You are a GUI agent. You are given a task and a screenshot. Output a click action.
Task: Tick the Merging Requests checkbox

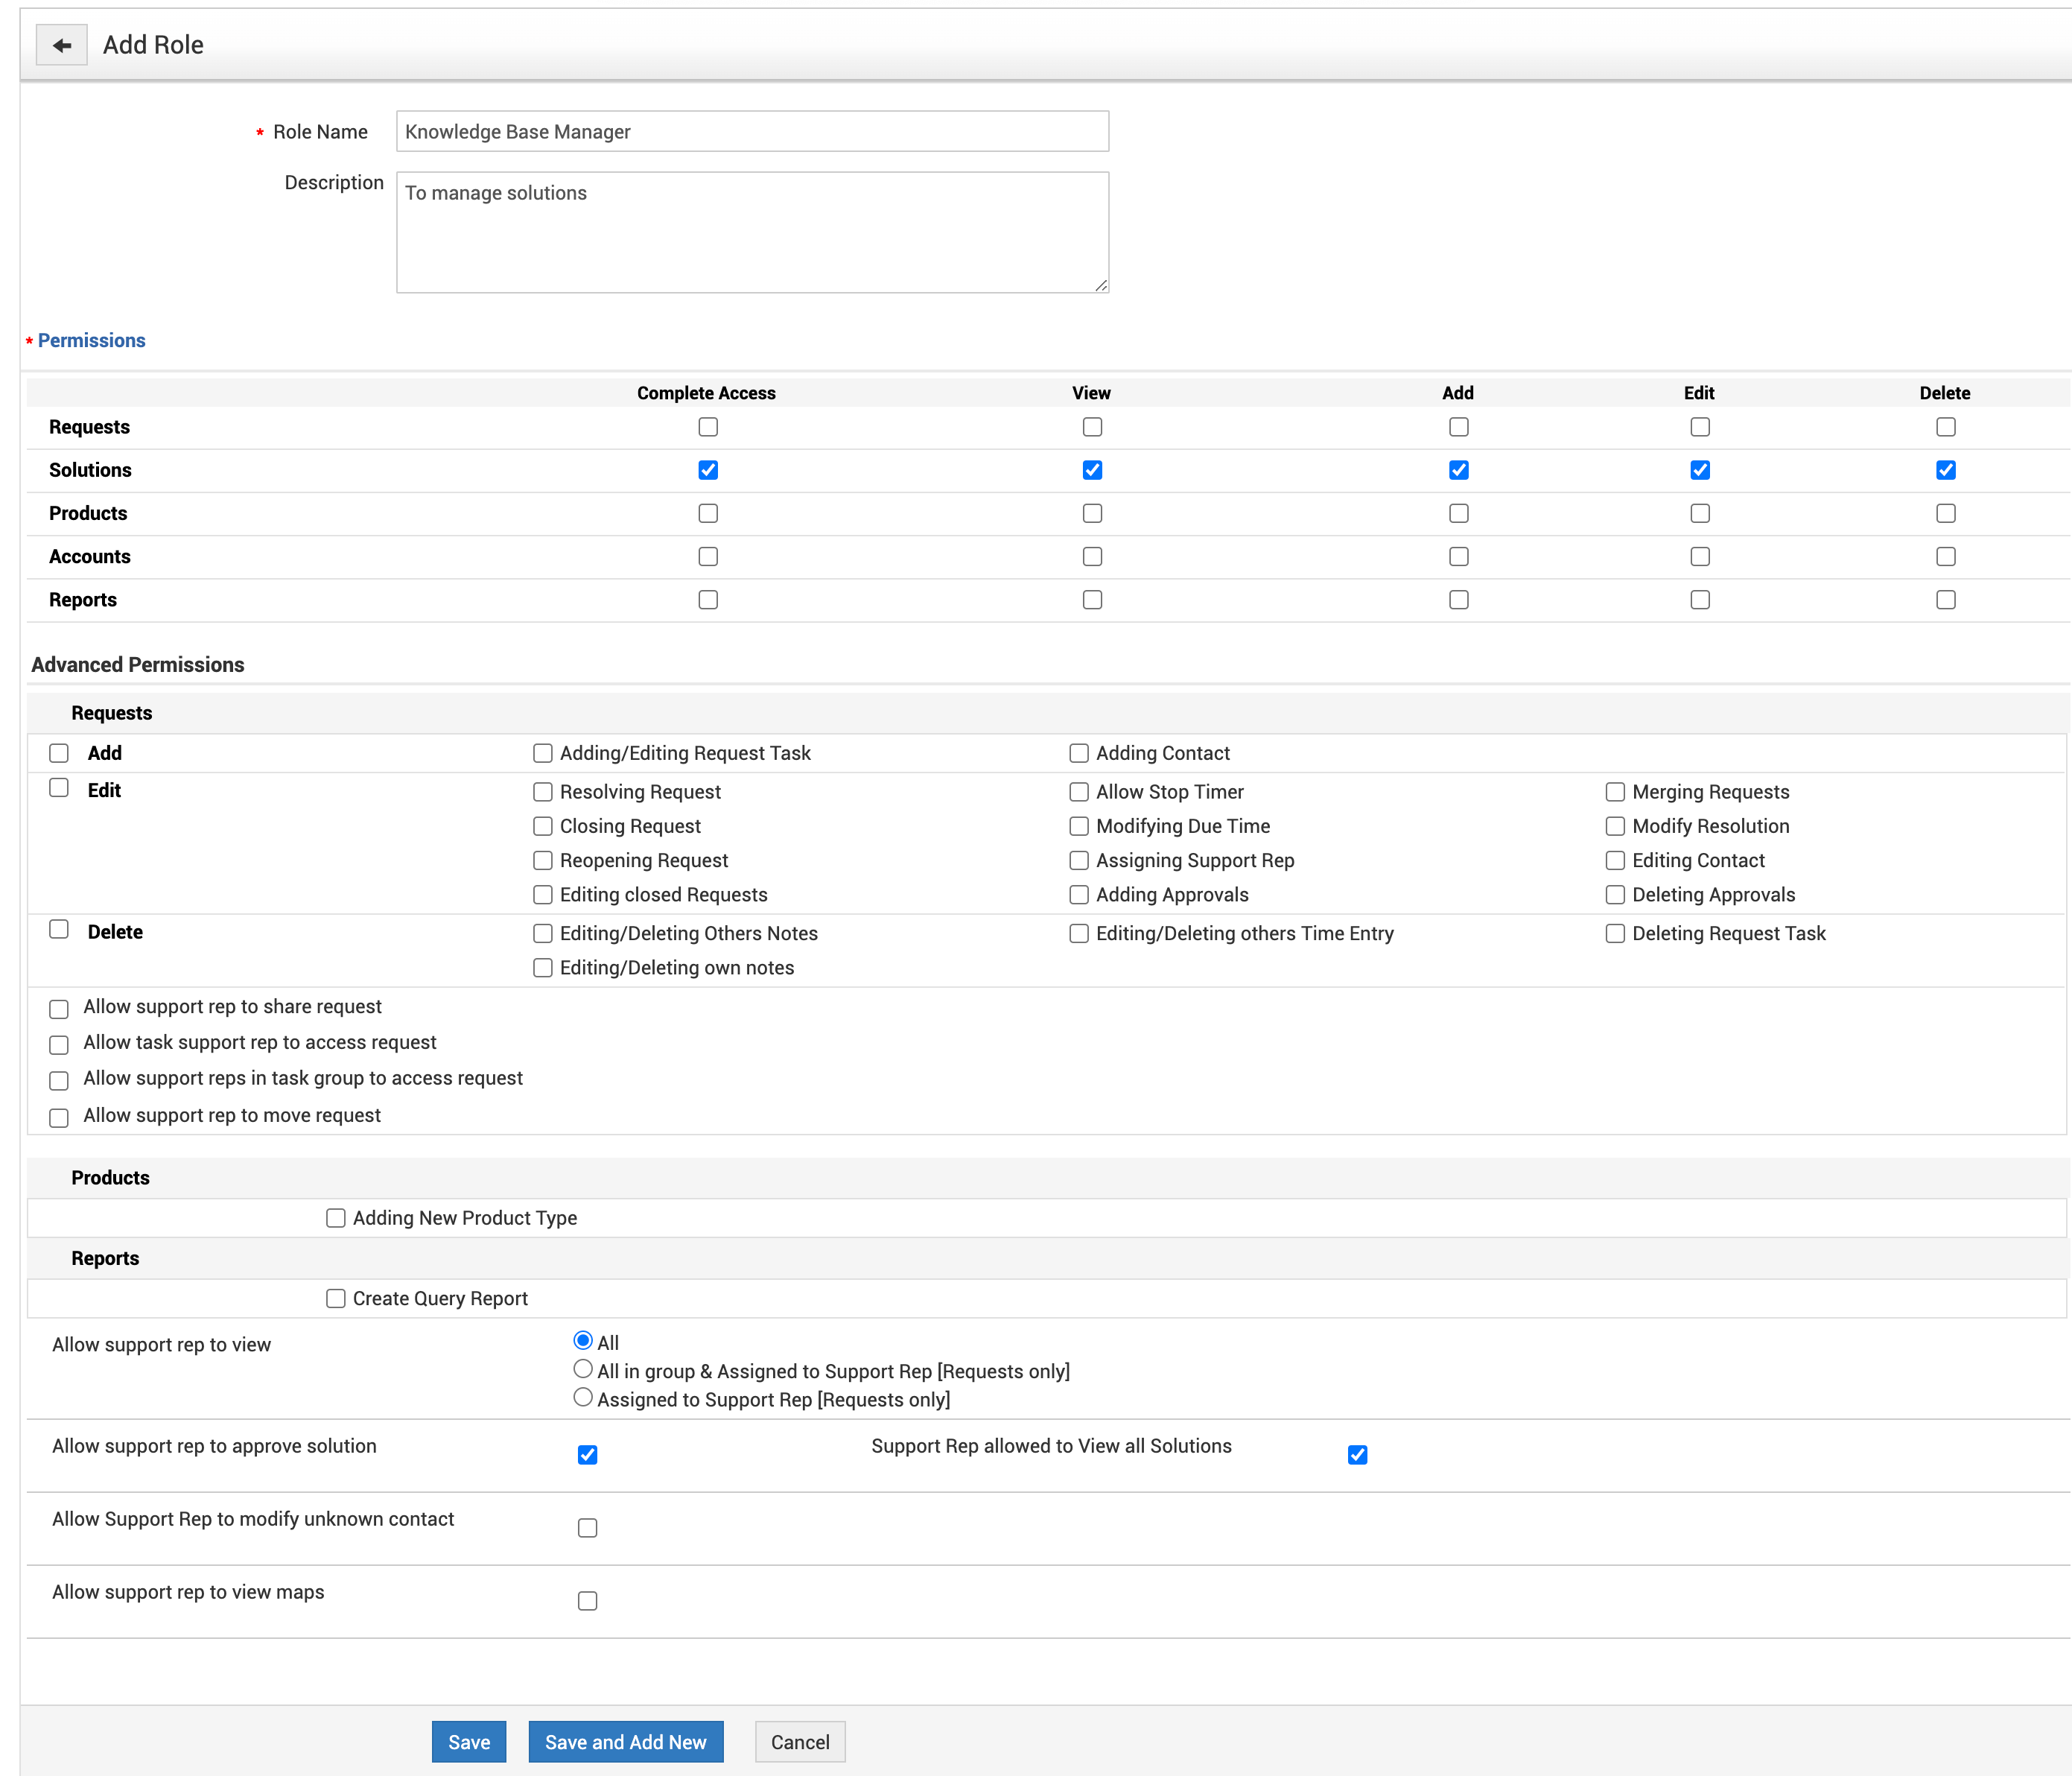pyautogui.click(x=1615, y=792)
